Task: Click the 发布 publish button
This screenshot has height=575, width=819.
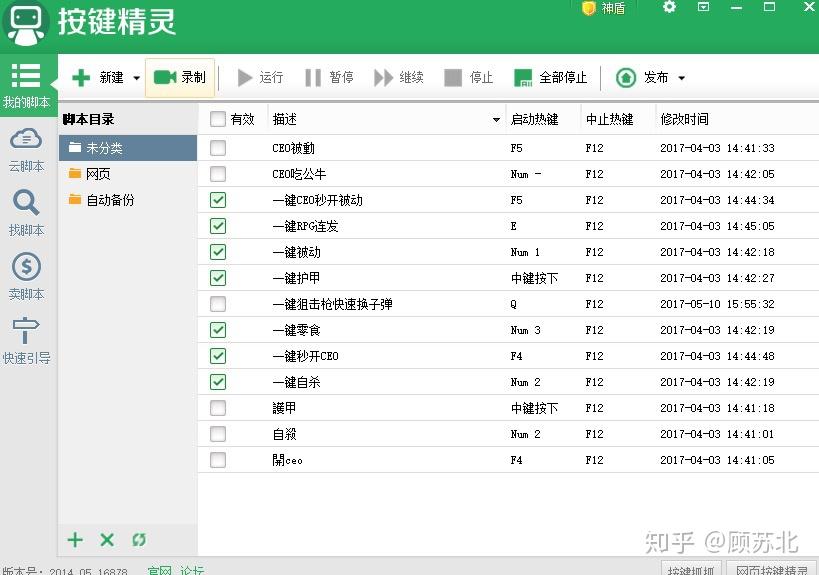Action: coord(642,78)
